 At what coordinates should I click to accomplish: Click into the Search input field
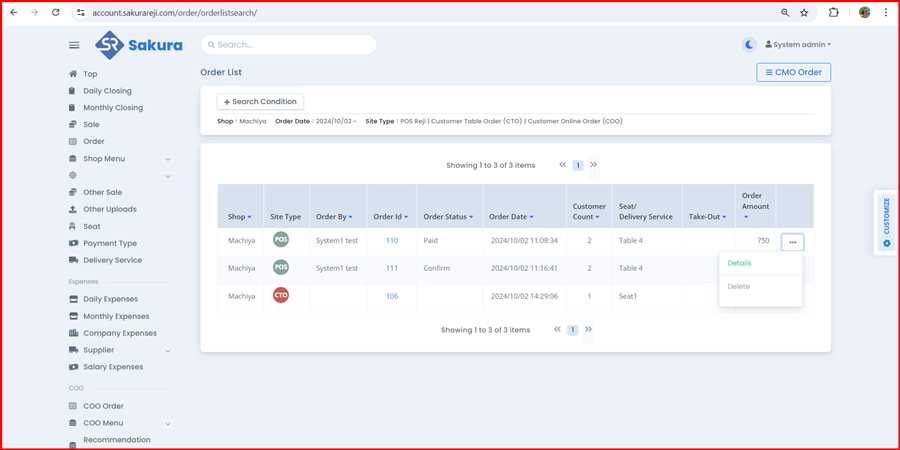(x=288, y=45)
